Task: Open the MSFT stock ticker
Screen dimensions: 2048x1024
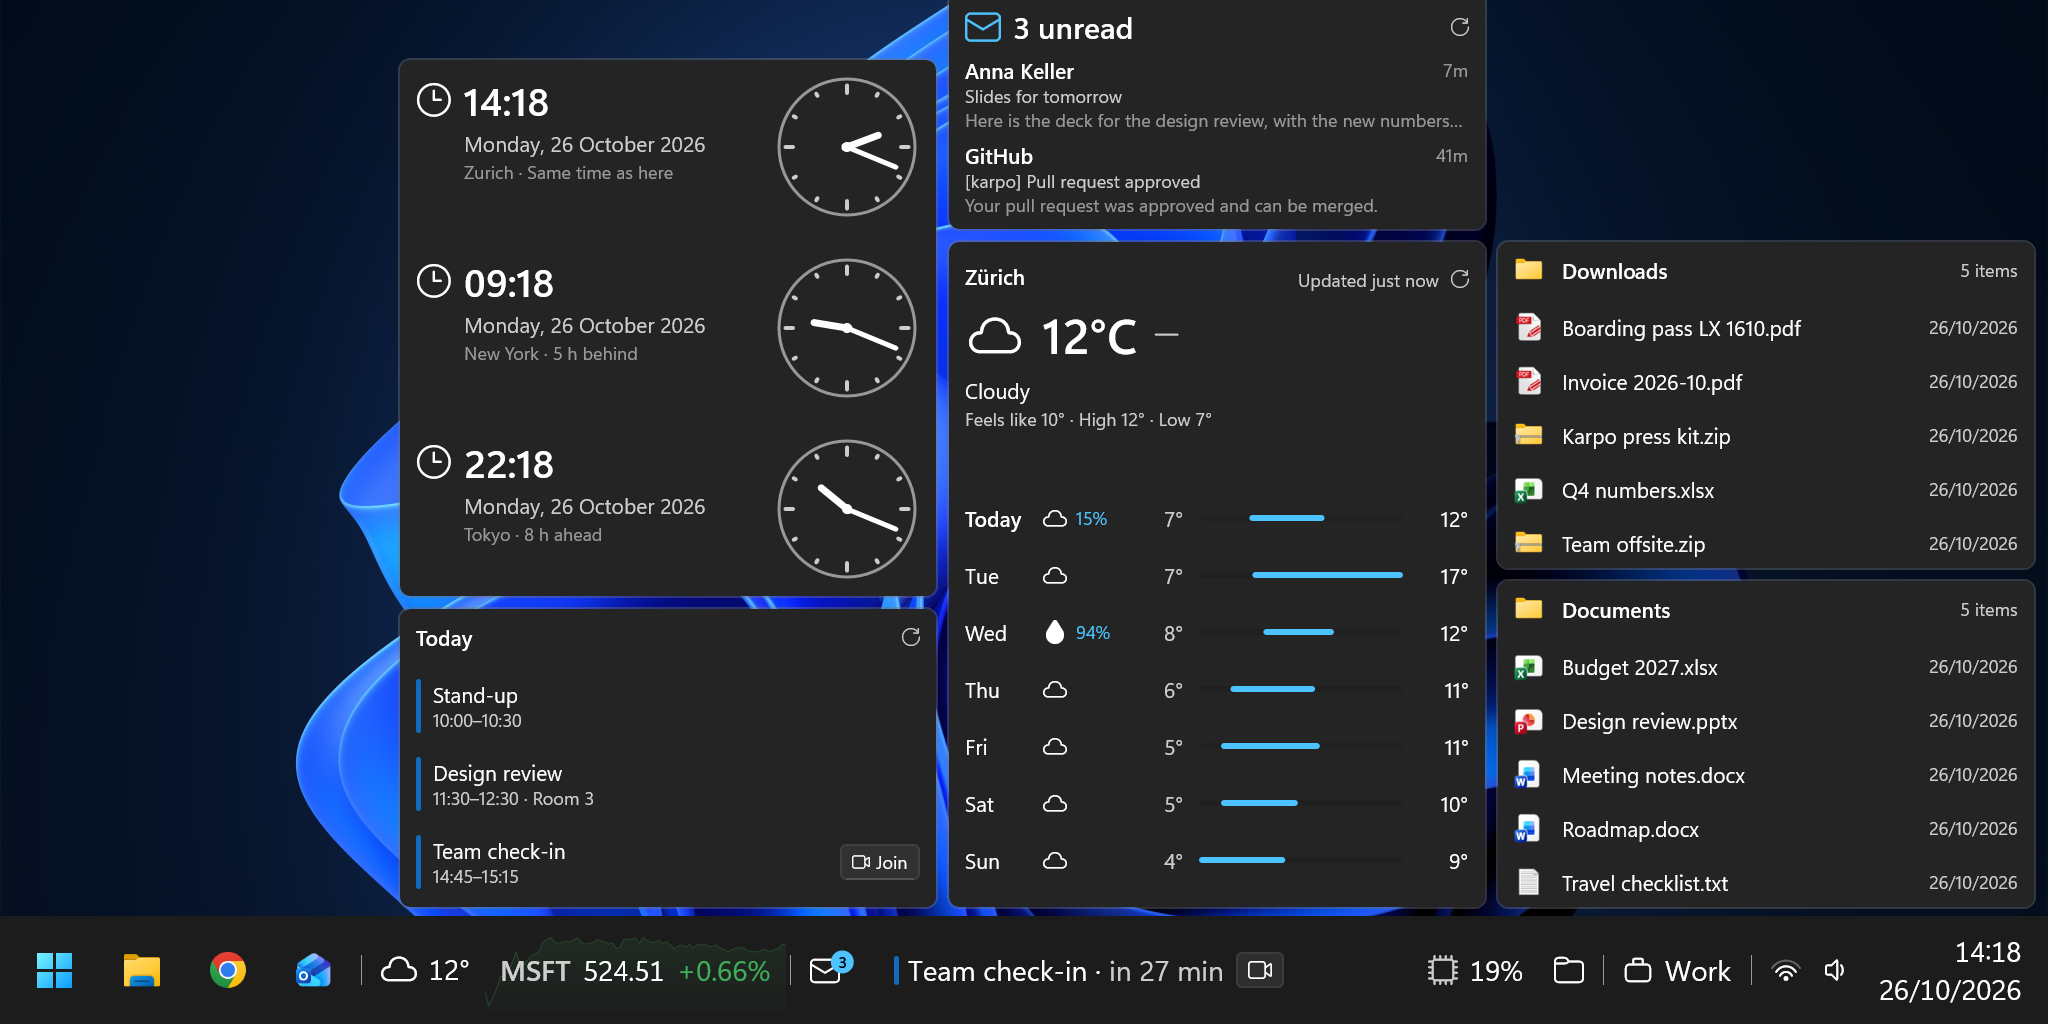Action: tap(635, 970)
